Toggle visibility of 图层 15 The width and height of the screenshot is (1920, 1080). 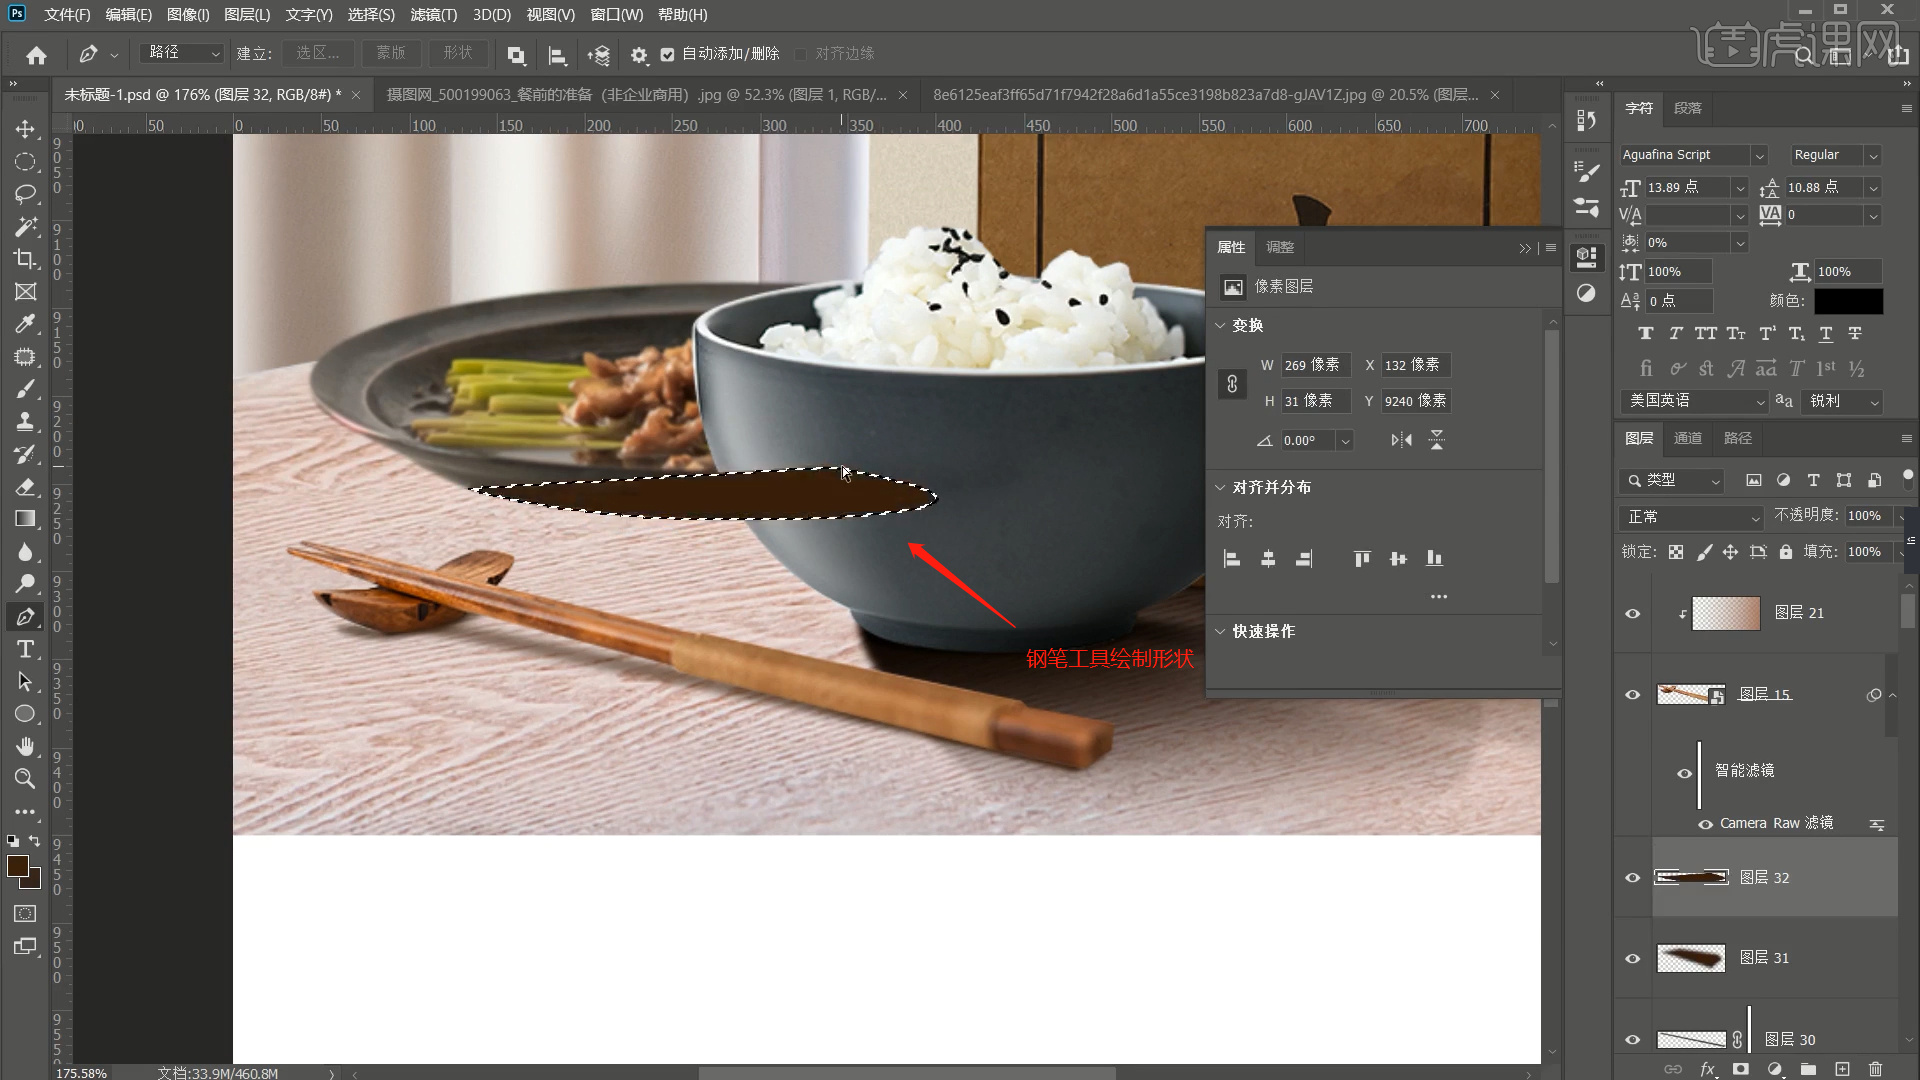(1631, 694)
